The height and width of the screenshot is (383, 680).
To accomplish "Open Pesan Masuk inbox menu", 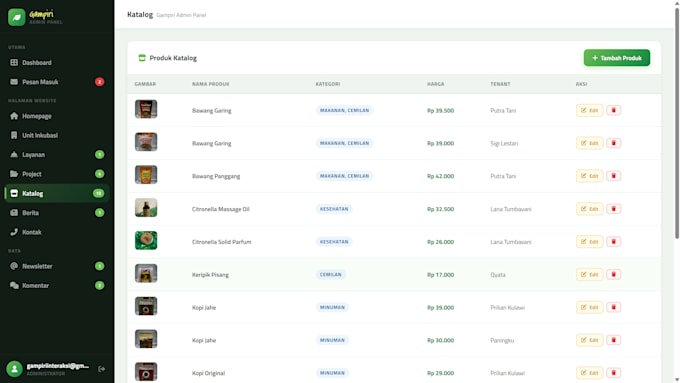I will tap(57, 82).
